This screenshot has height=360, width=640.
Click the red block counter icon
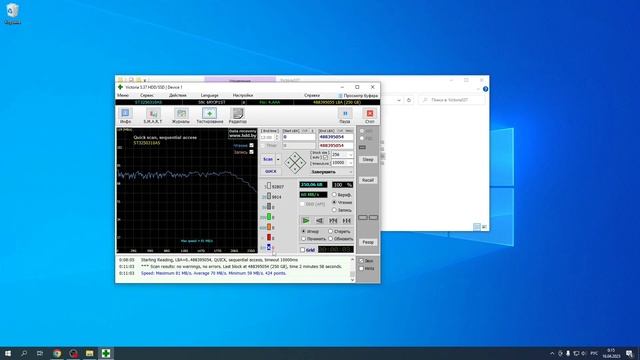click(x=269, y=238)
